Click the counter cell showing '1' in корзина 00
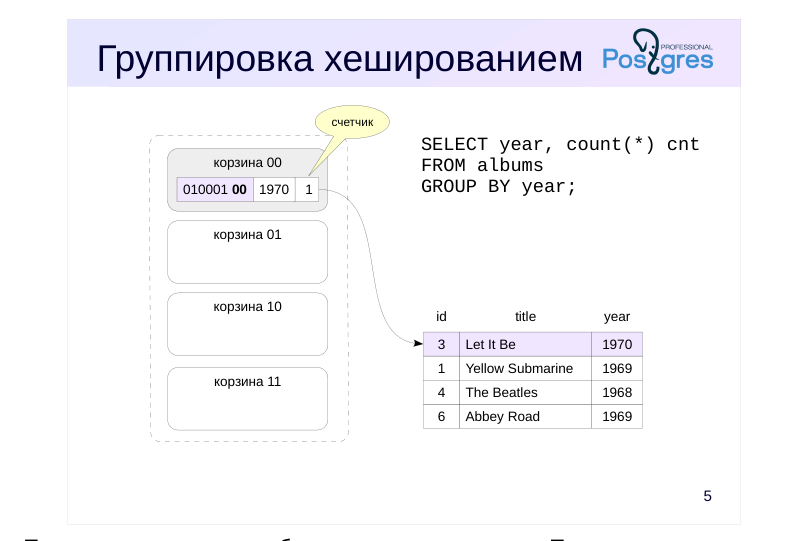Image resolution: width=809 pixels, height=541 pixels. click(x=308, y=189)
